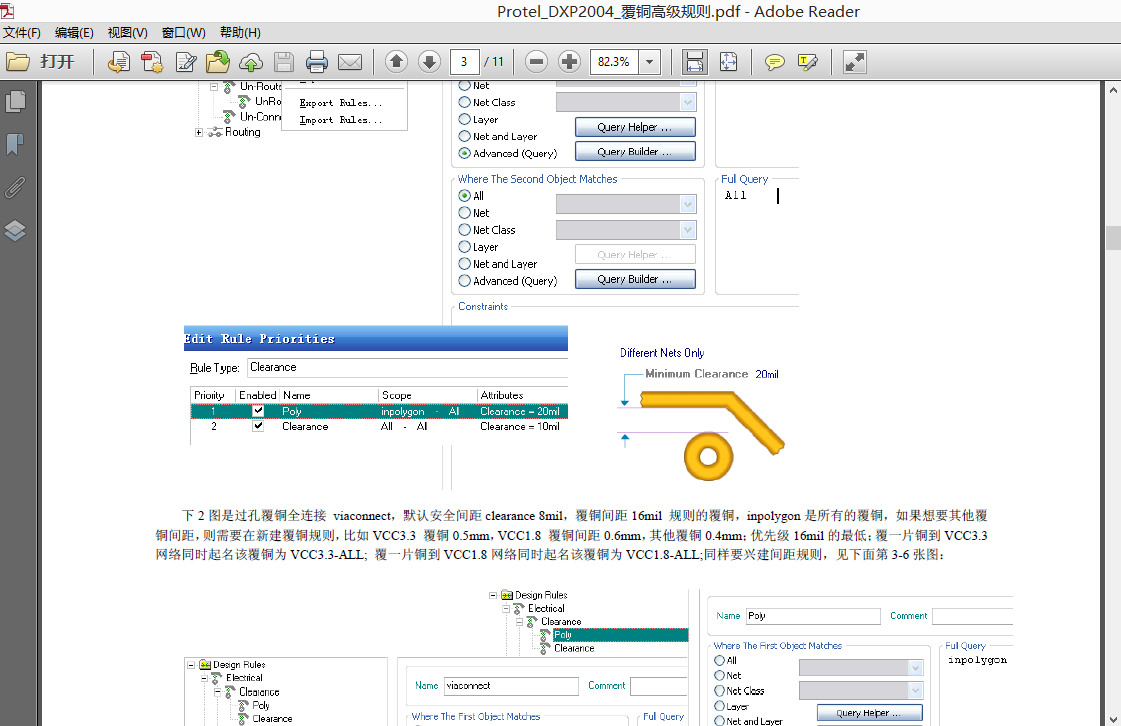Go to previous page with up arrow
The width and height of the screenshot is (1121, 726).
396,62
